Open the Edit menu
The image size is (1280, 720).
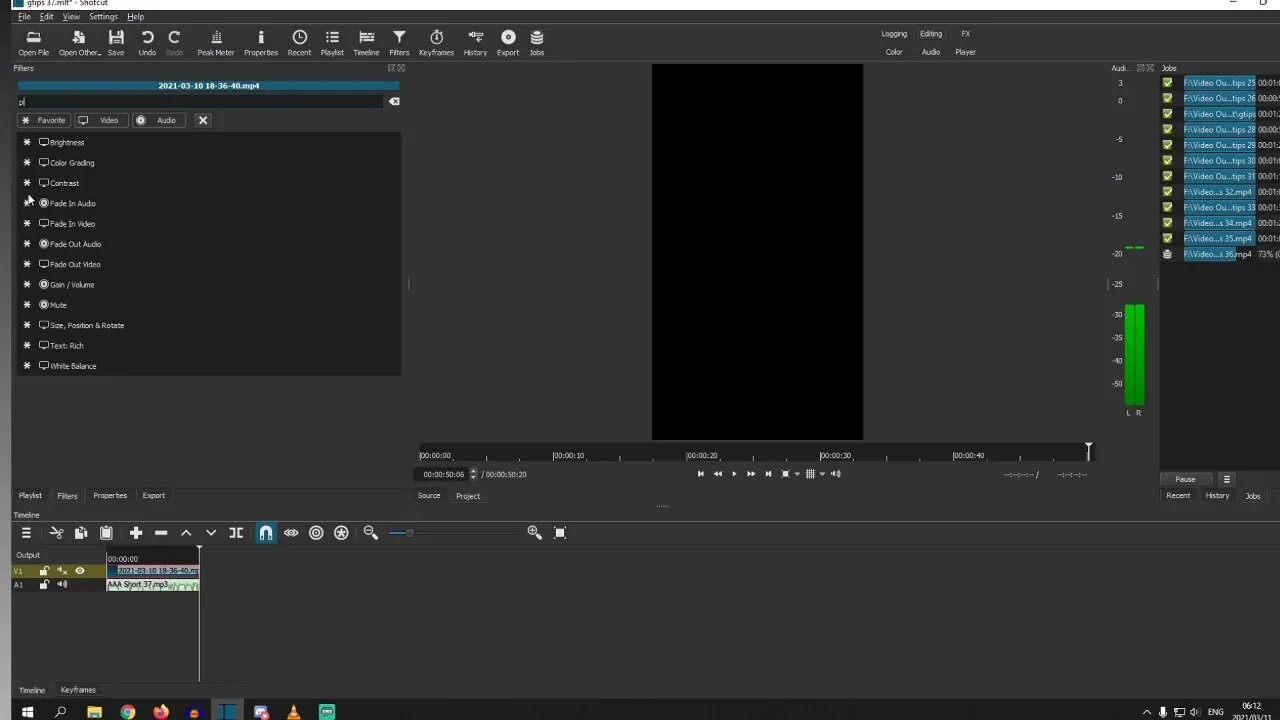(46, 17)
